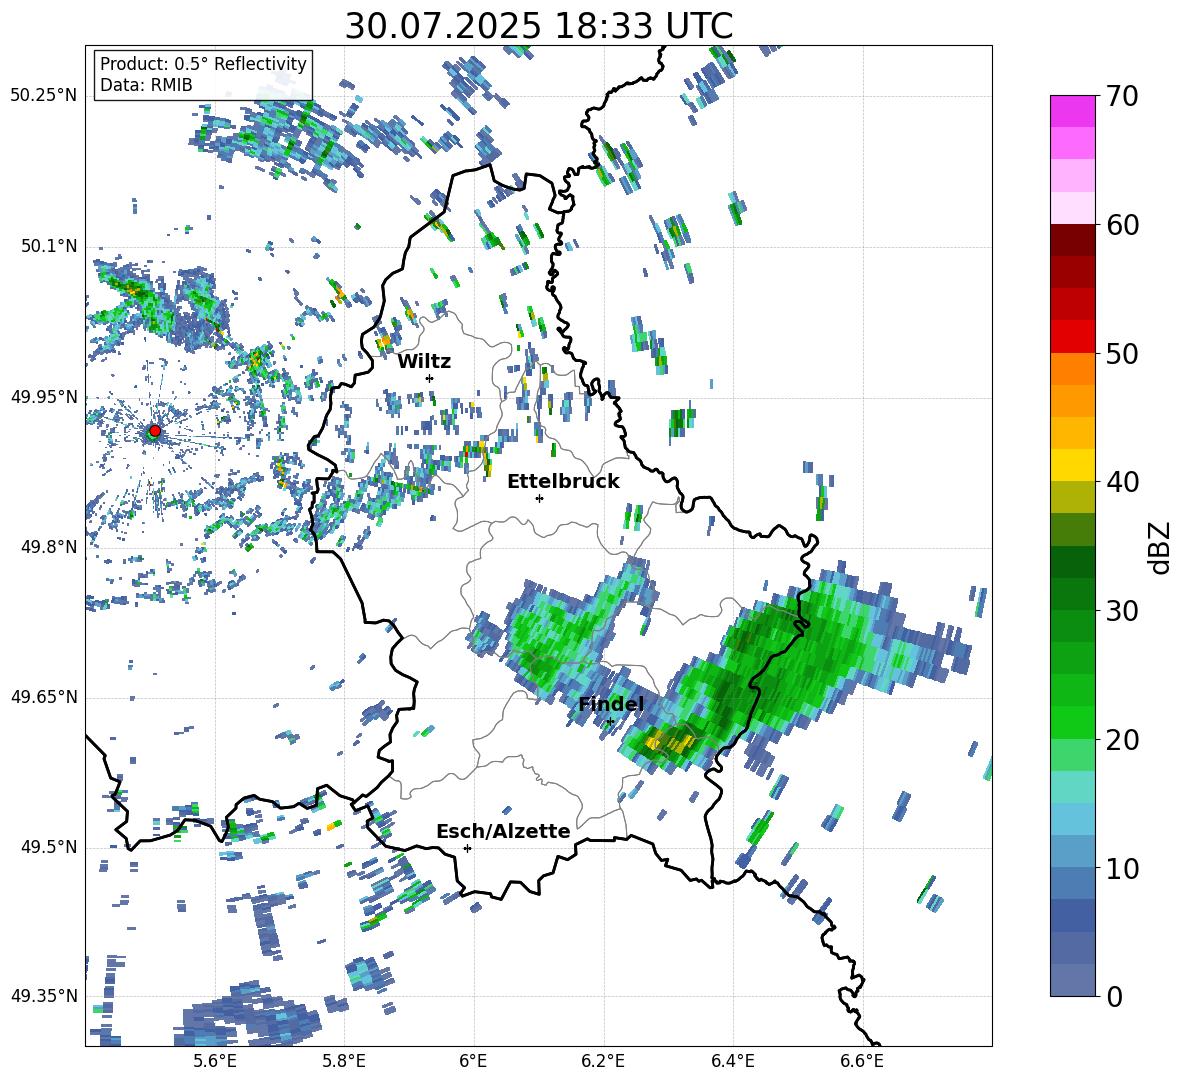Click the dBZ colorbar axis label
This screenshot has height=1081, width=1184.
(1161, 547)
